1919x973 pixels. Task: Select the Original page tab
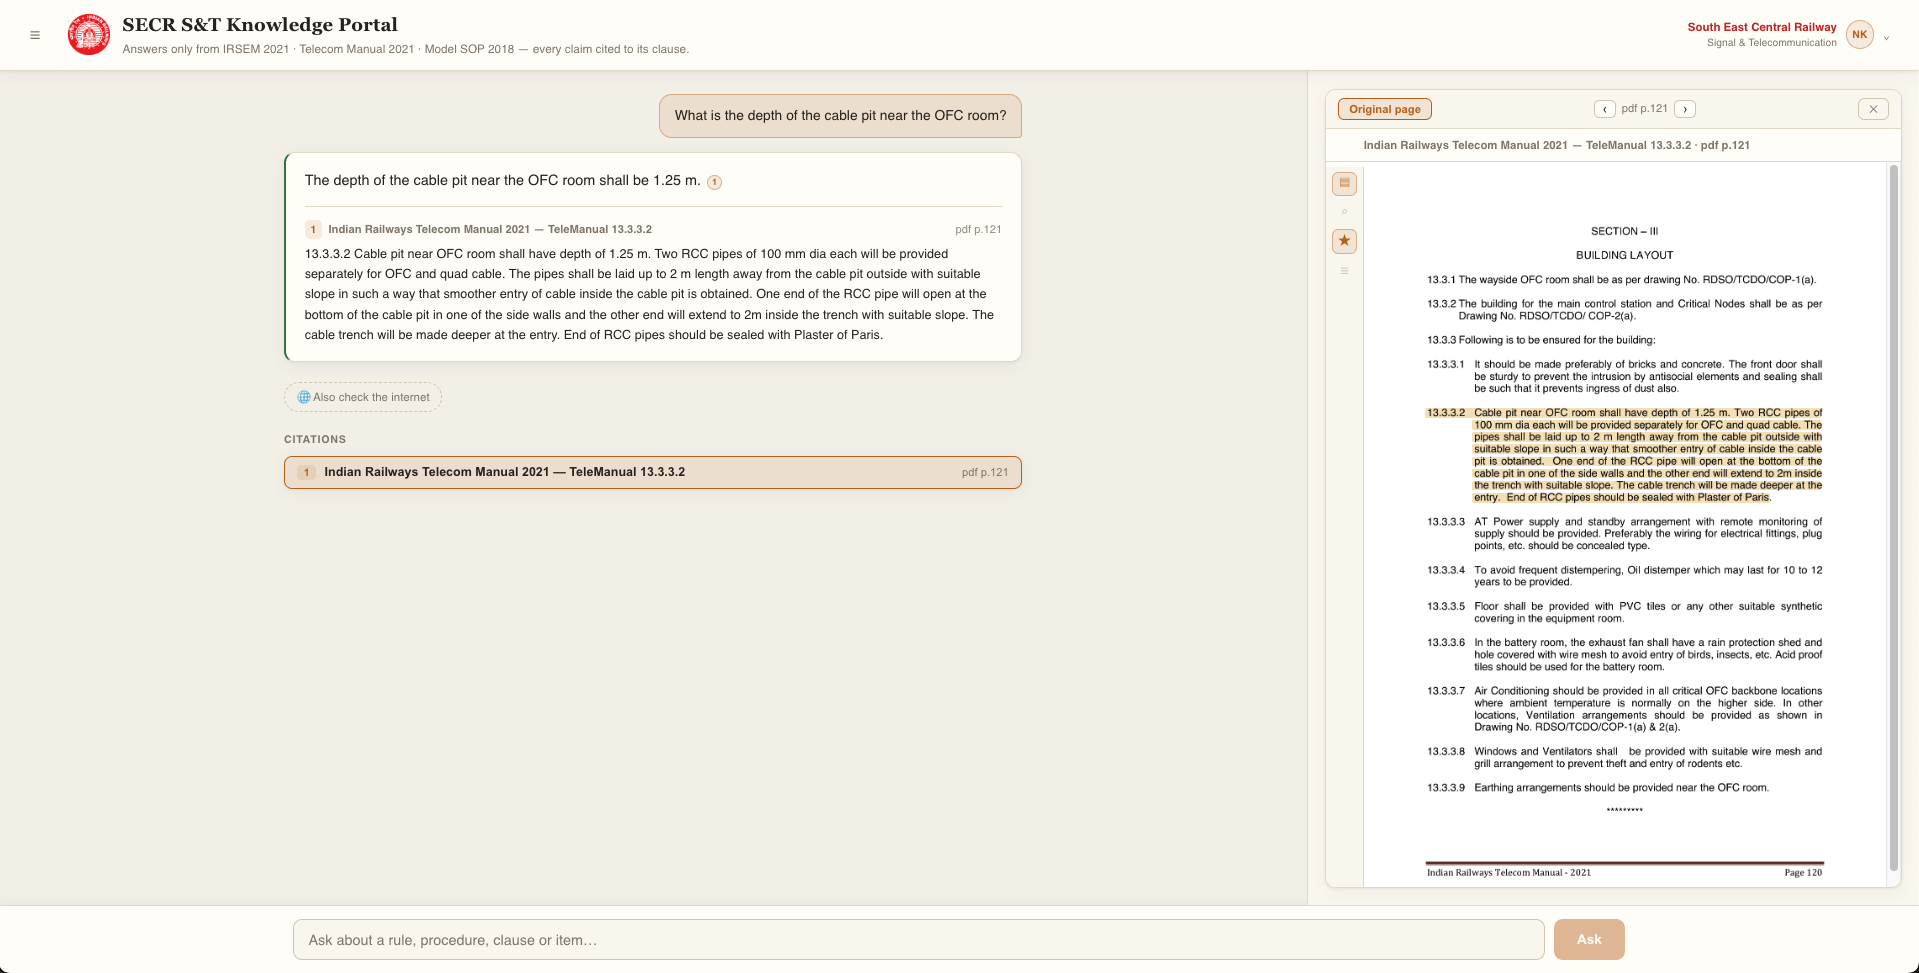tap(1384, 109)
